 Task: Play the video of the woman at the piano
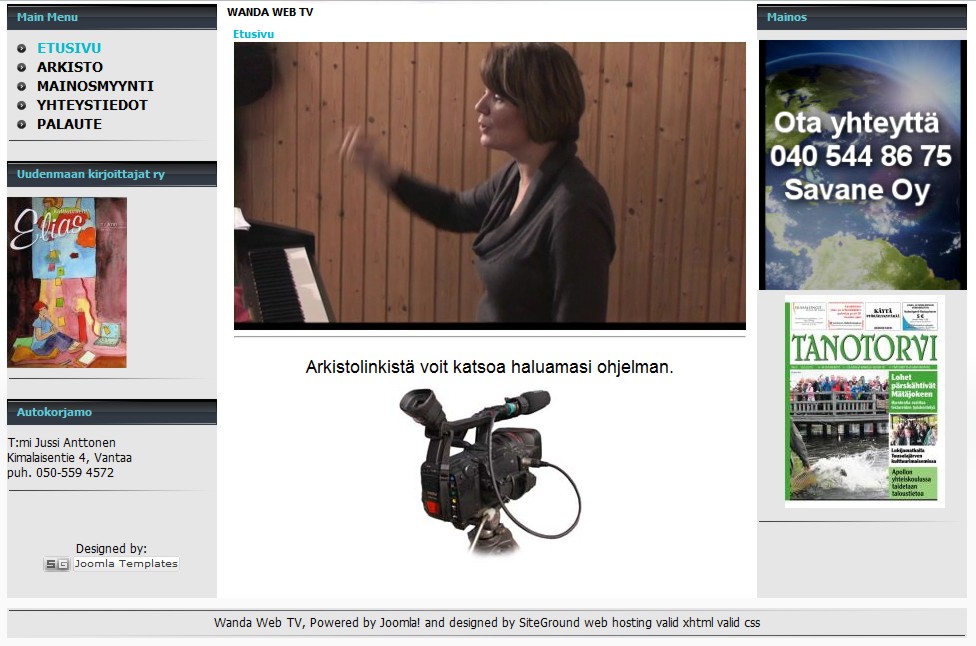[x=490, y=185]
